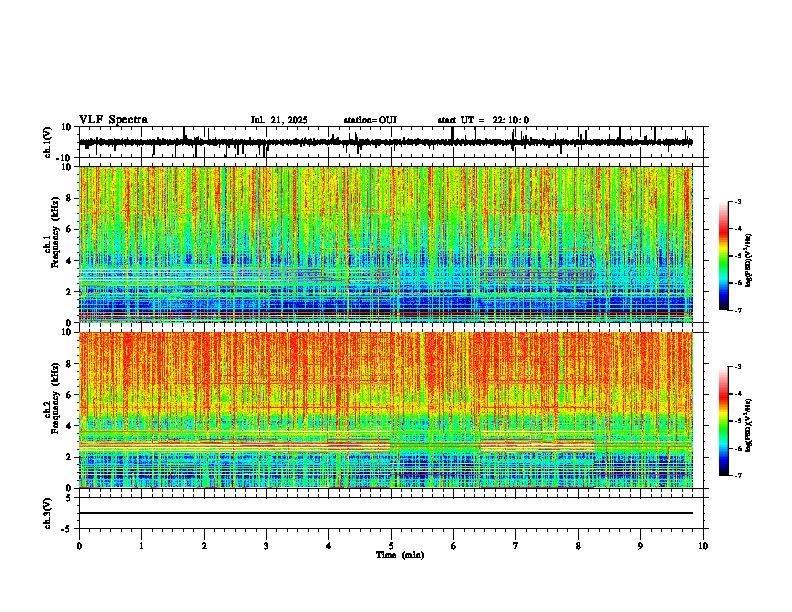Click the time axis tick label "9"
Image resolution: width=792 pixels, height=612 pixels.
coord(640,546)
